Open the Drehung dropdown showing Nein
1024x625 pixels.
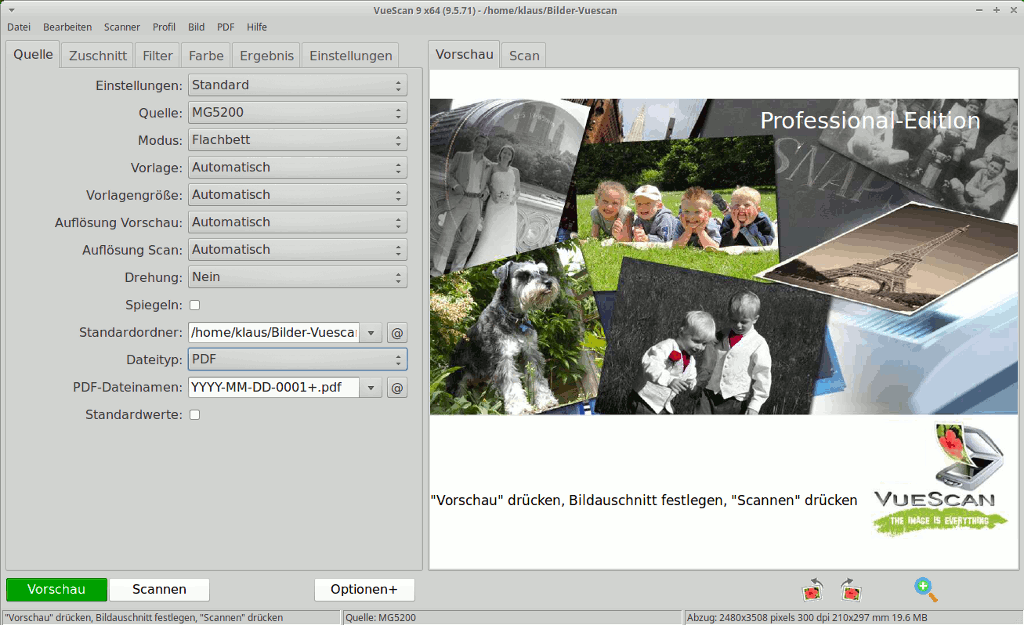(298, 277)
